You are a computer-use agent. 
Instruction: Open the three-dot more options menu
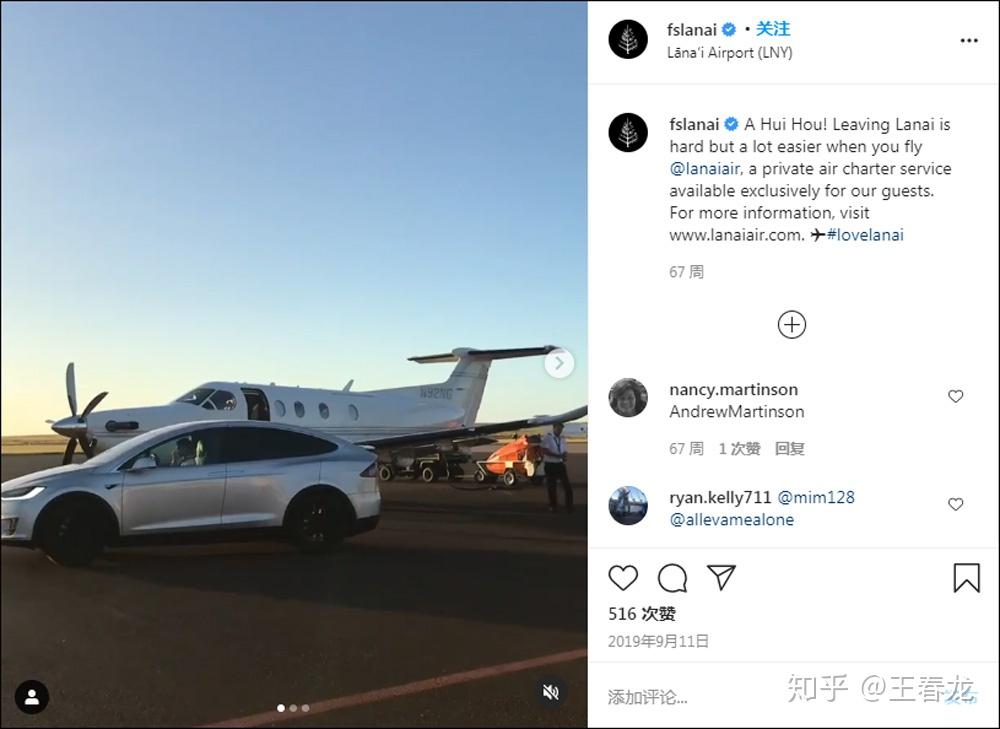tap(969, 41)
